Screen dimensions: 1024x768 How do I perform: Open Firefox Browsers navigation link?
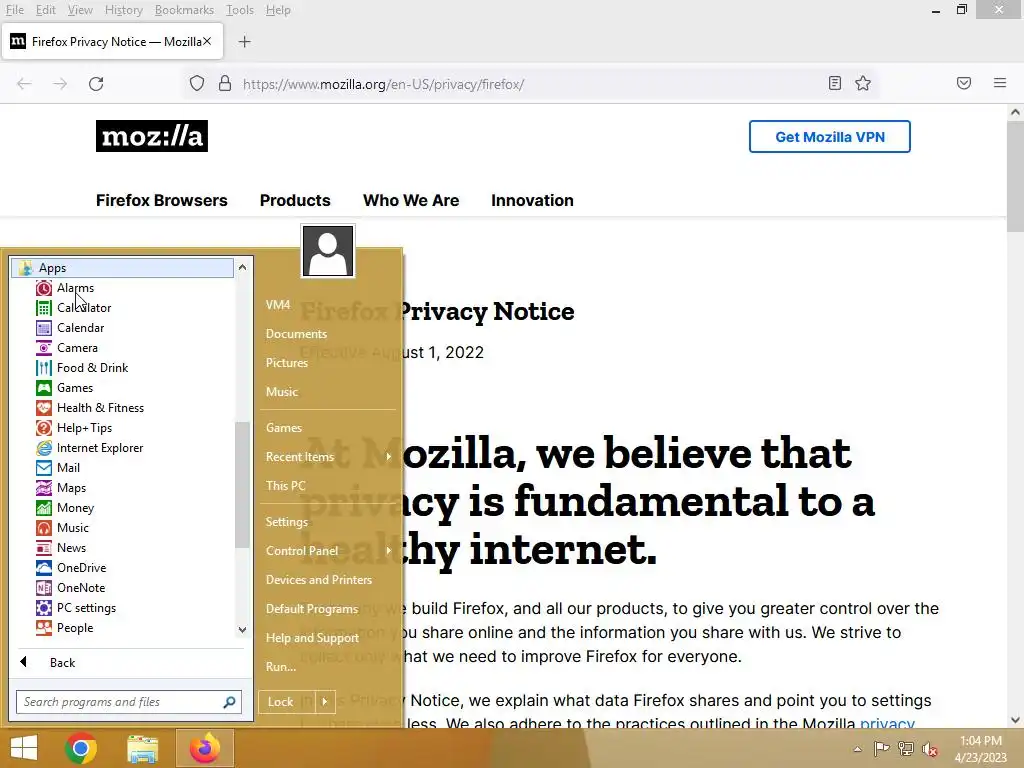tap(161, 200)
